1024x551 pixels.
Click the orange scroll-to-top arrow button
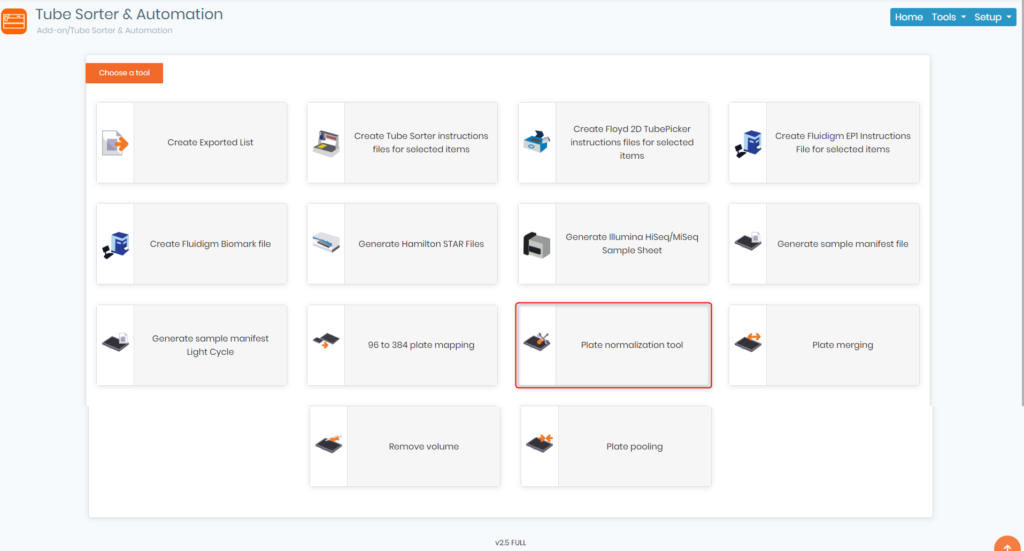(x=1007, y=544)
